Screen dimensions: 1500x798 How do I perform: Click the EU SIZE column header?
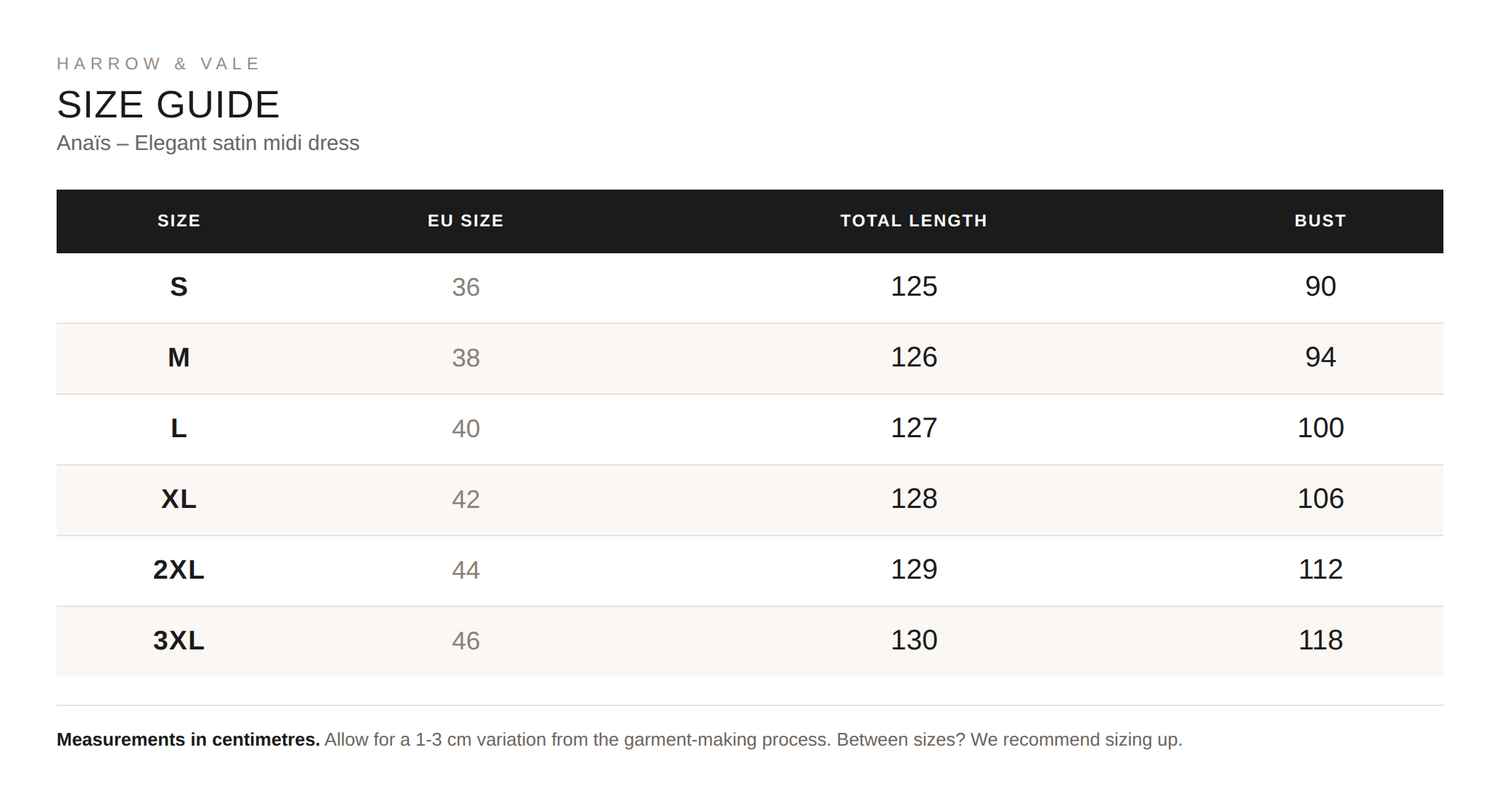(466, 221)
